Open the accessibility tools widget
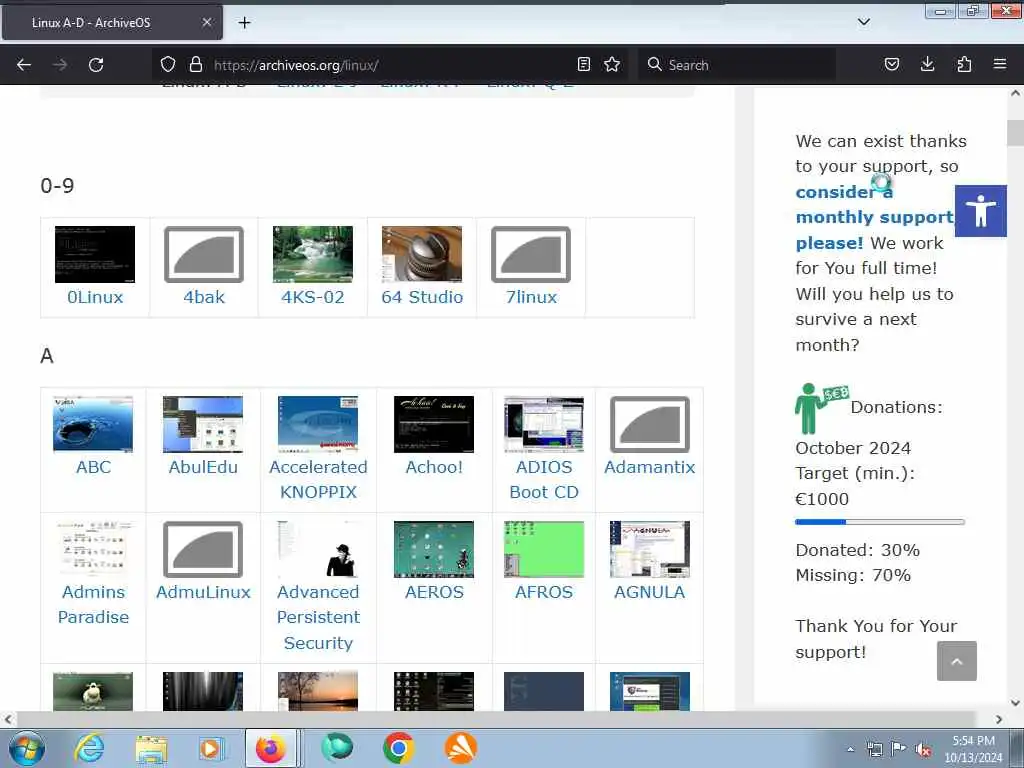The height and width of the screenshot is (768, 1024). click(980, 211)
